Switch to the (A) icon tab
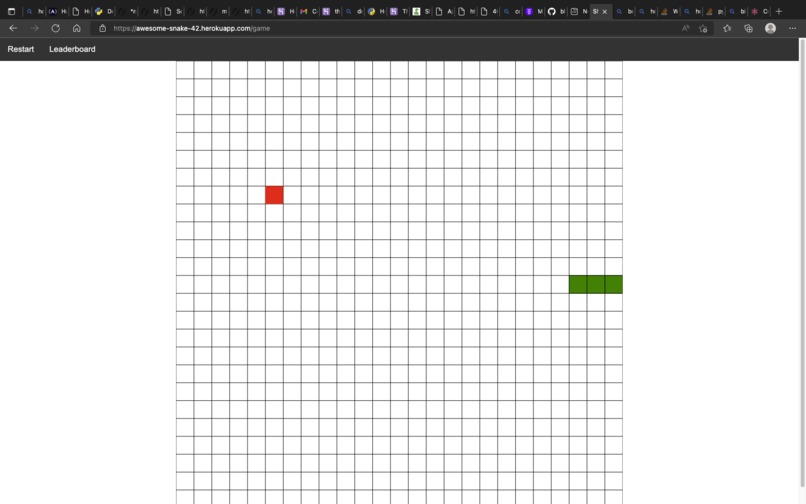This screenshot has height=504, width=806. click(57, 11)
